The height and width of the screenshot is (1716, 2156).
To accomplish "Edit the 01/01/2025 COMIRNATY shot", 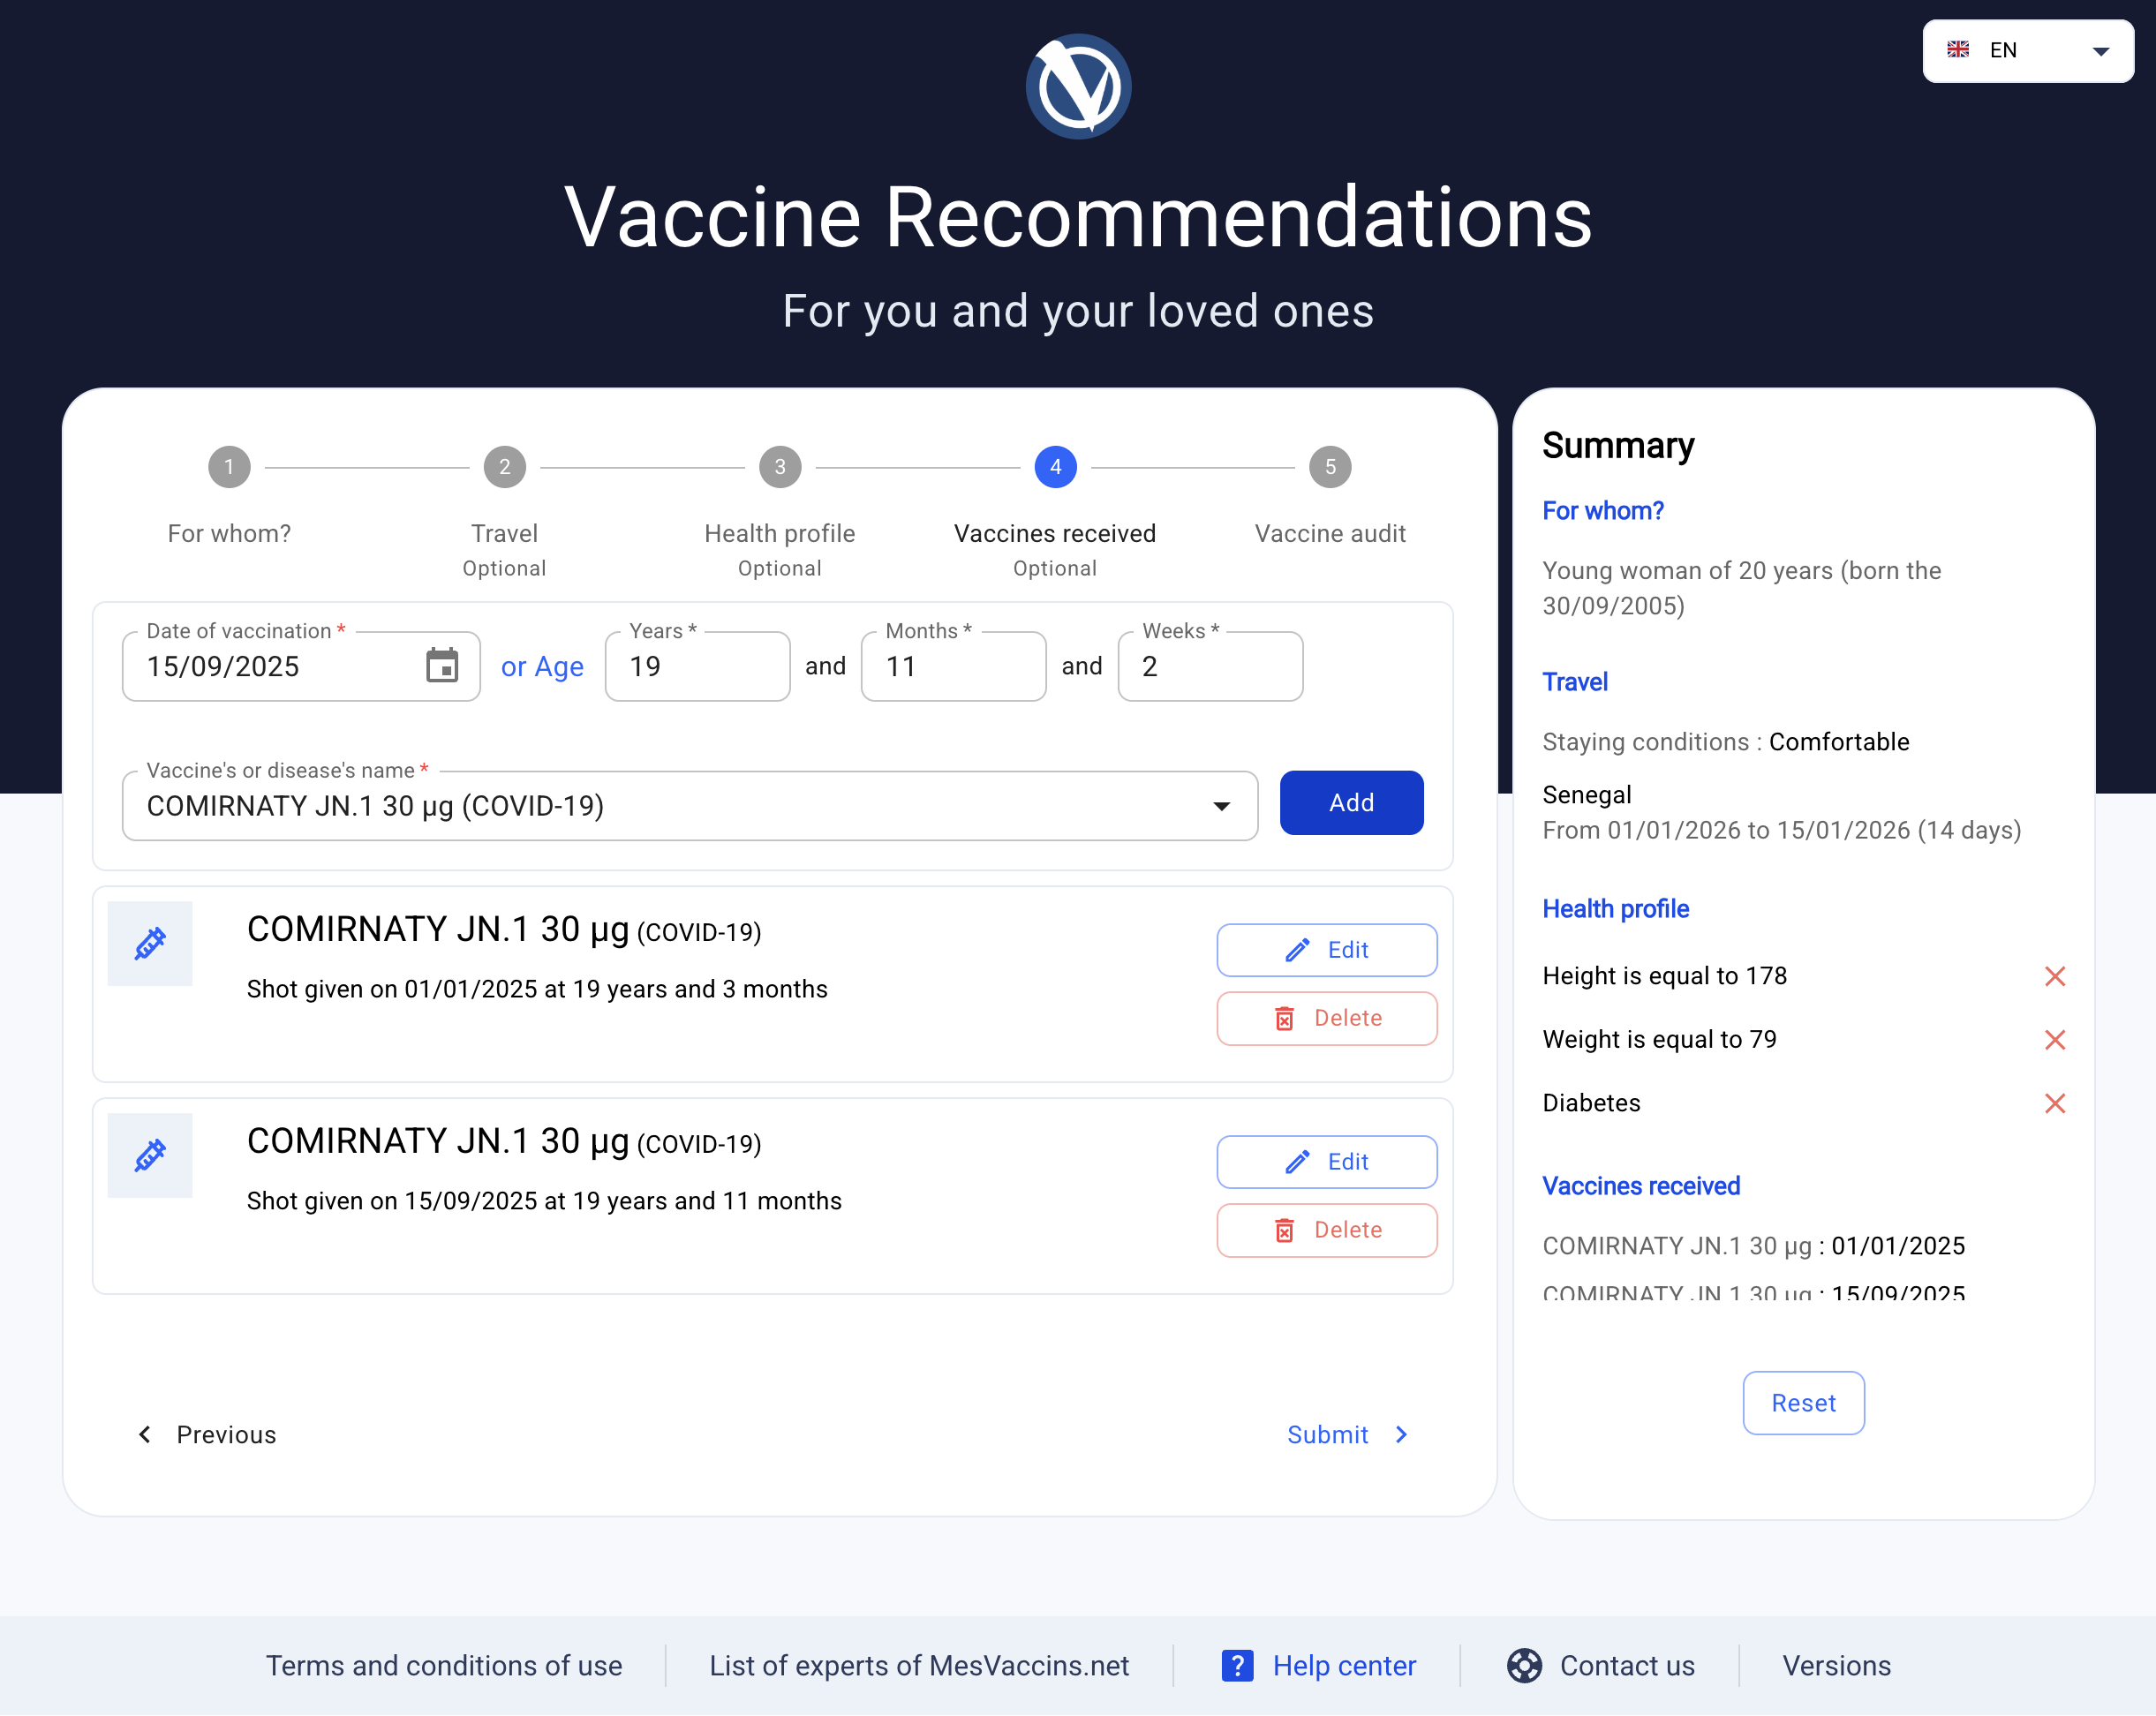I will click(x=1327, y=950).
